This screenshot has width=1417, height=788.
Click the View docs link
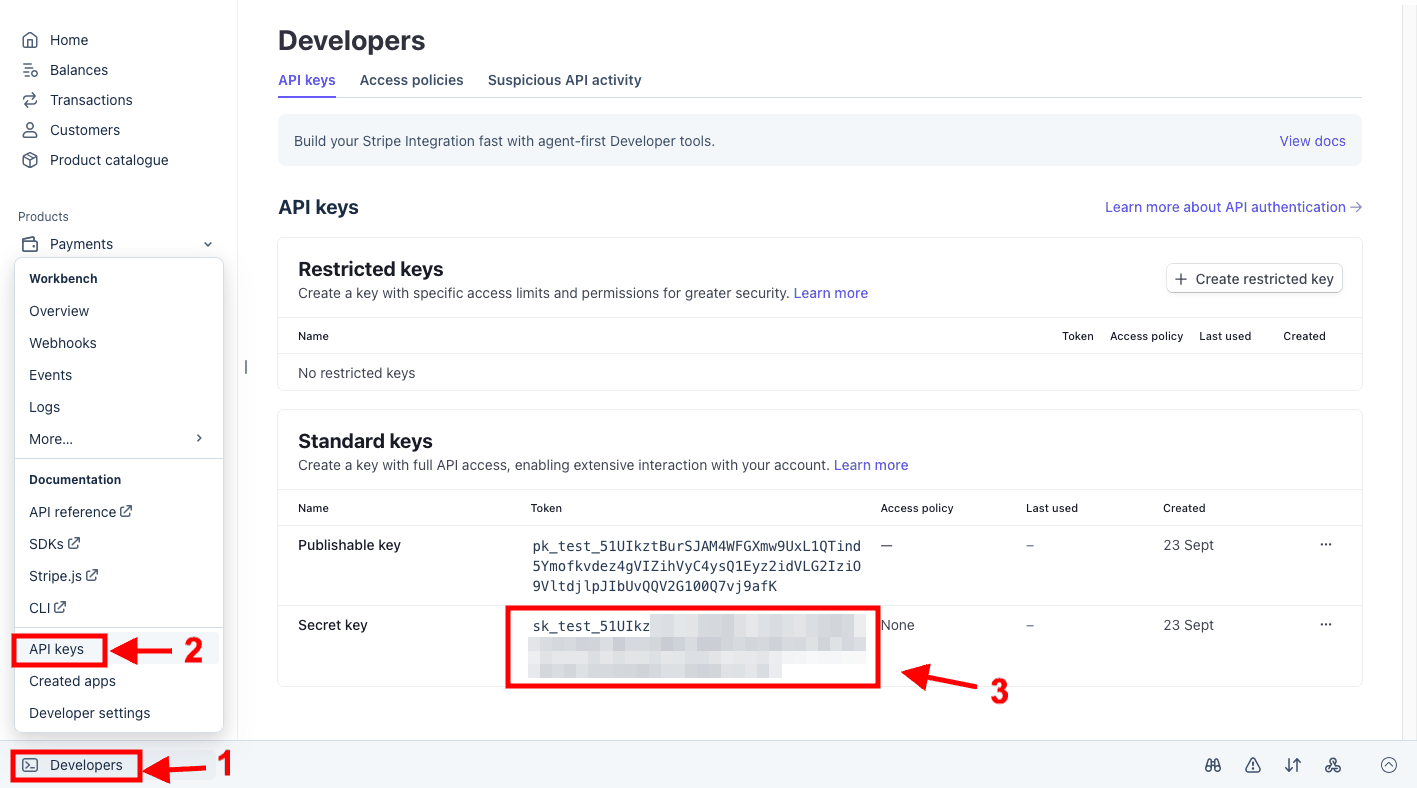[1313, 141]
